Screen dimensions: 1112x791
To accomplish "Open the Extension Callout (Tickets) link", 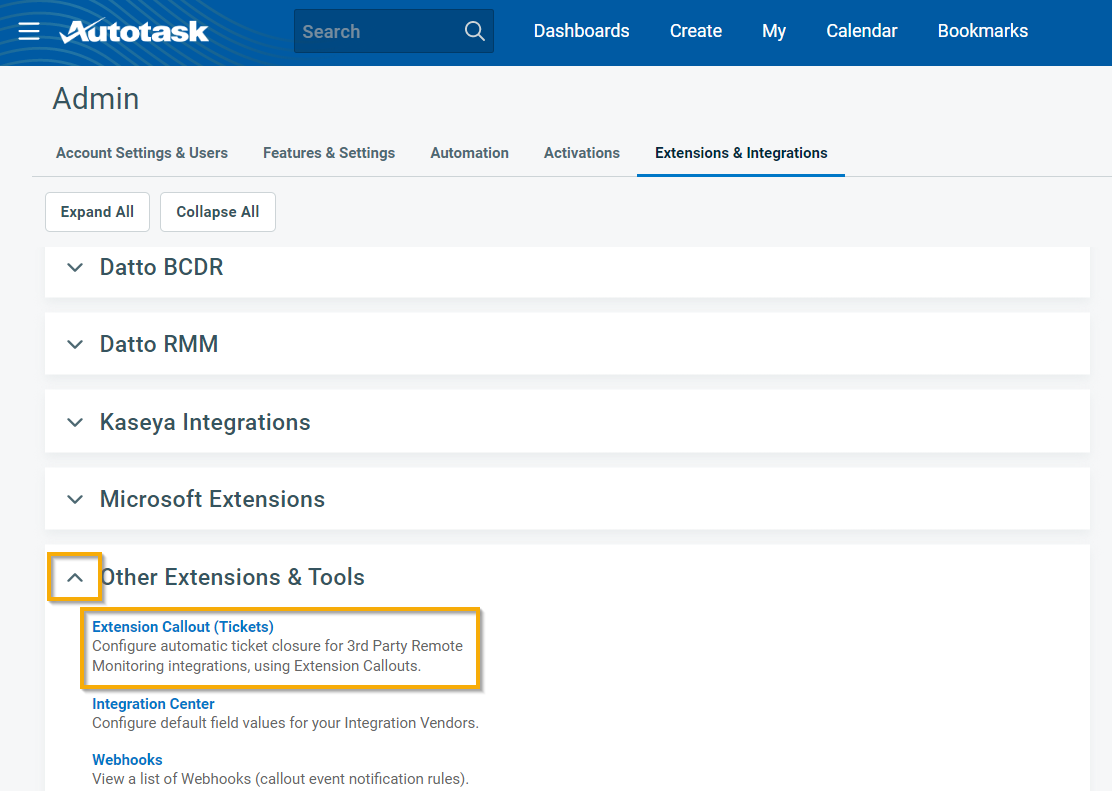I will tap(182, 627).
